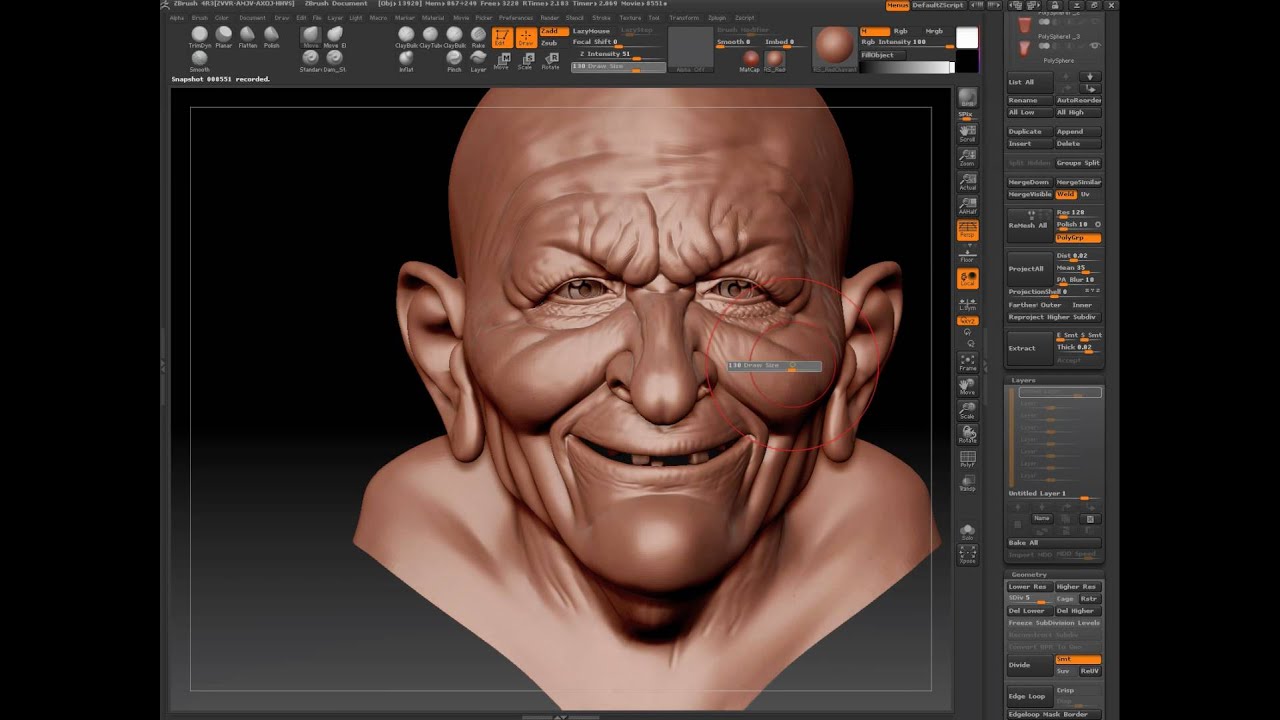
Task: Select the Polish brush
Action: point(271,37)
